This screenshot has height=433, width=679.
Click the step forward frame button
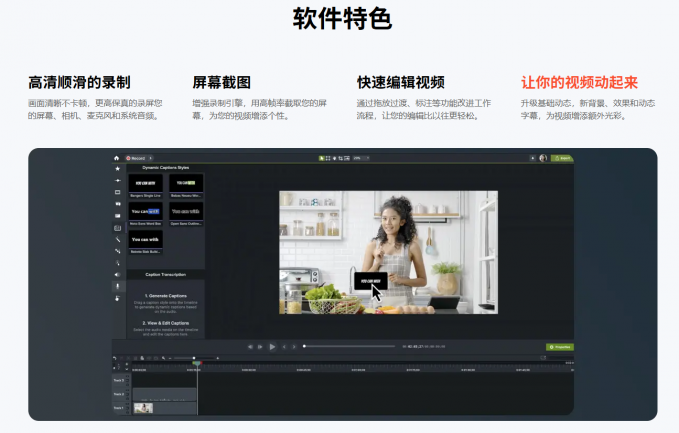click(260, 347)
